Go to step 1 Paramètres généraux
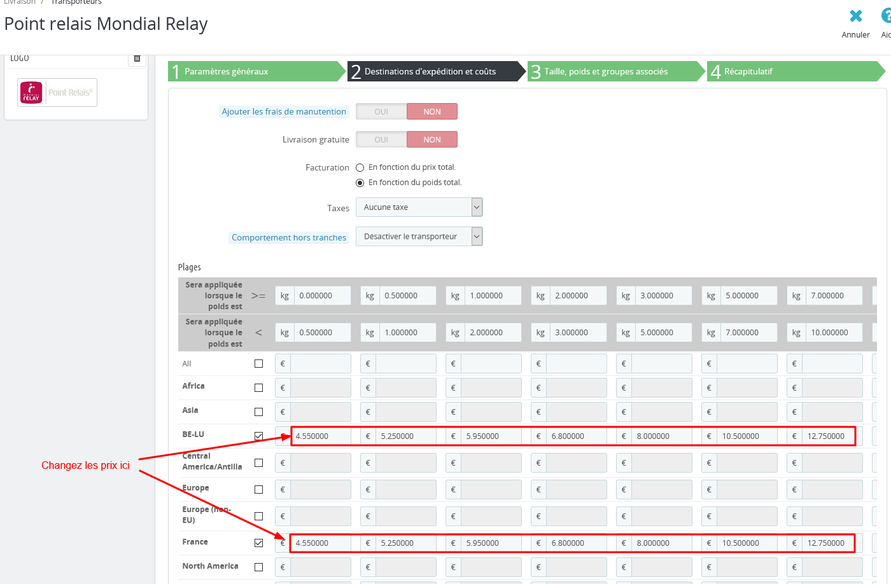 point(257,72)
